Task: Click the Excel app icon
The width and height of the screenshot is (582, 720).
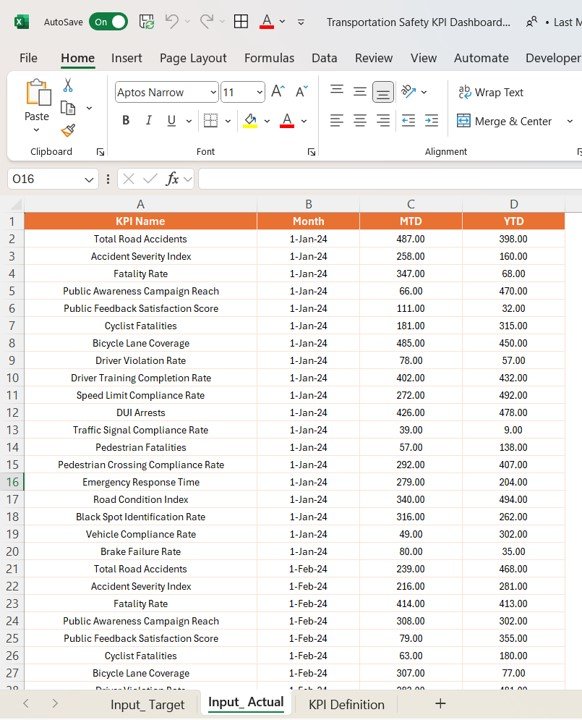Action: tap(22, 22)
